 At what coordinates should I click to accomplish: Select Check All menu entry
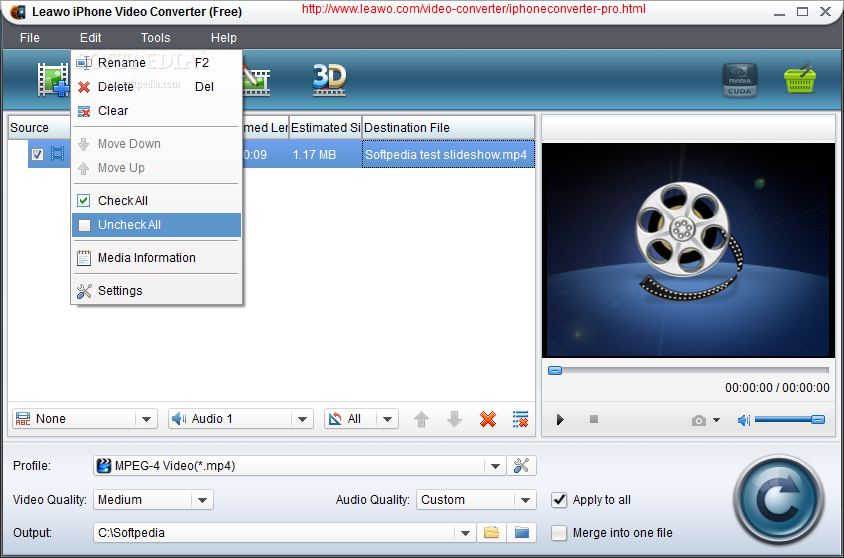coord(156,201)
